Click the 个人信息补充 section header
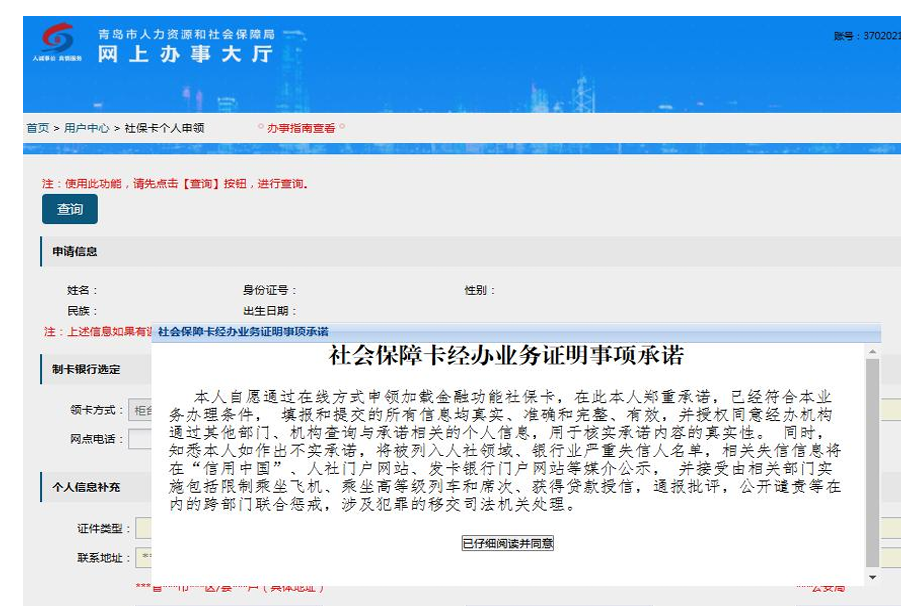Screen dimensions: 918x612 tap(86, 487)
